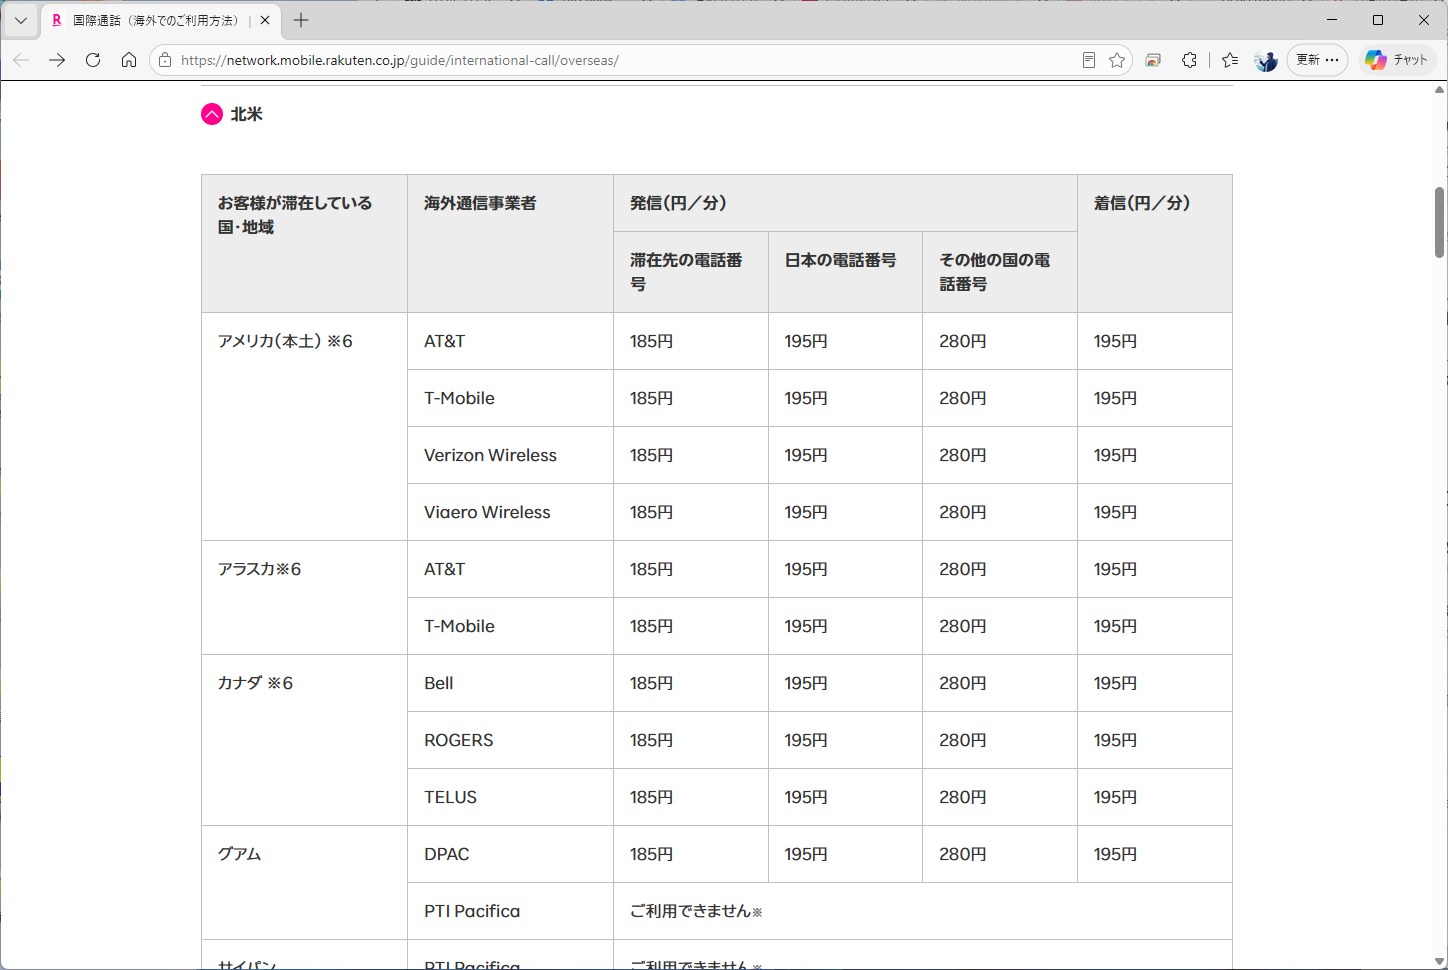Minimize the browser window
The height and width of the screenshot is (970, 1448).
point(1332,20)
